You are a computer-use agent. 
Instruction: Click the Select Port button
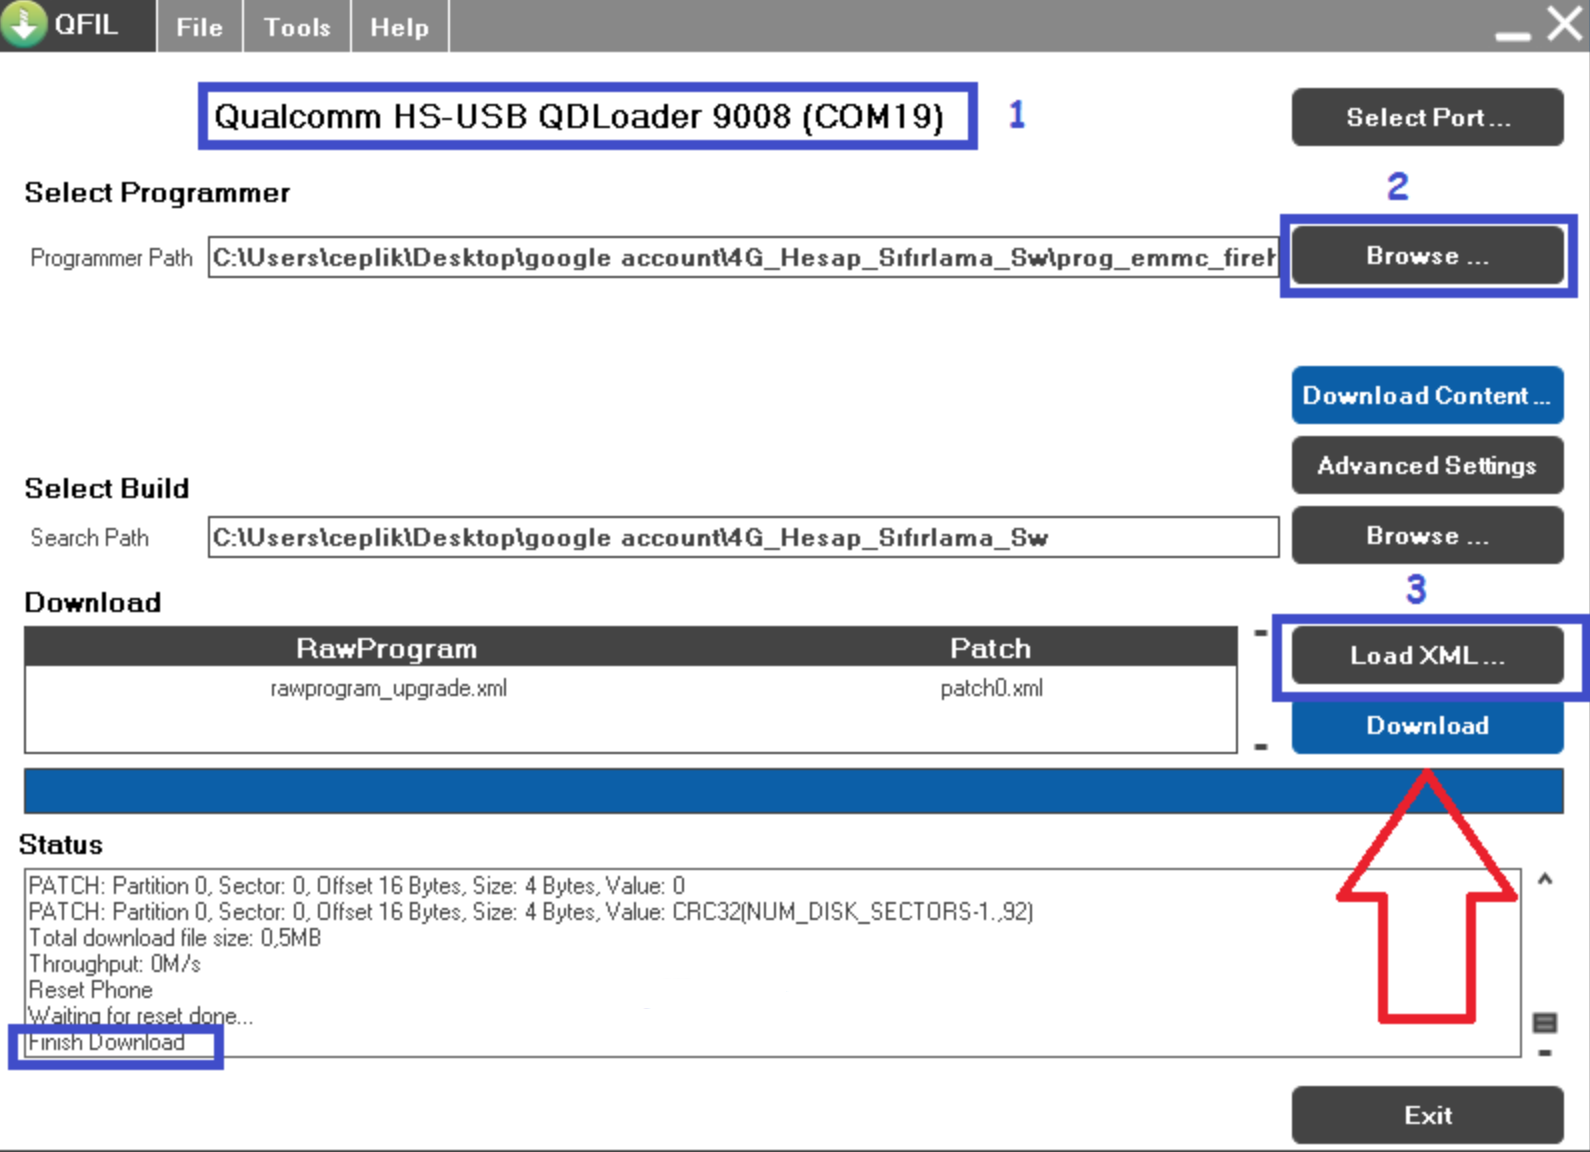coord(1427,117)
